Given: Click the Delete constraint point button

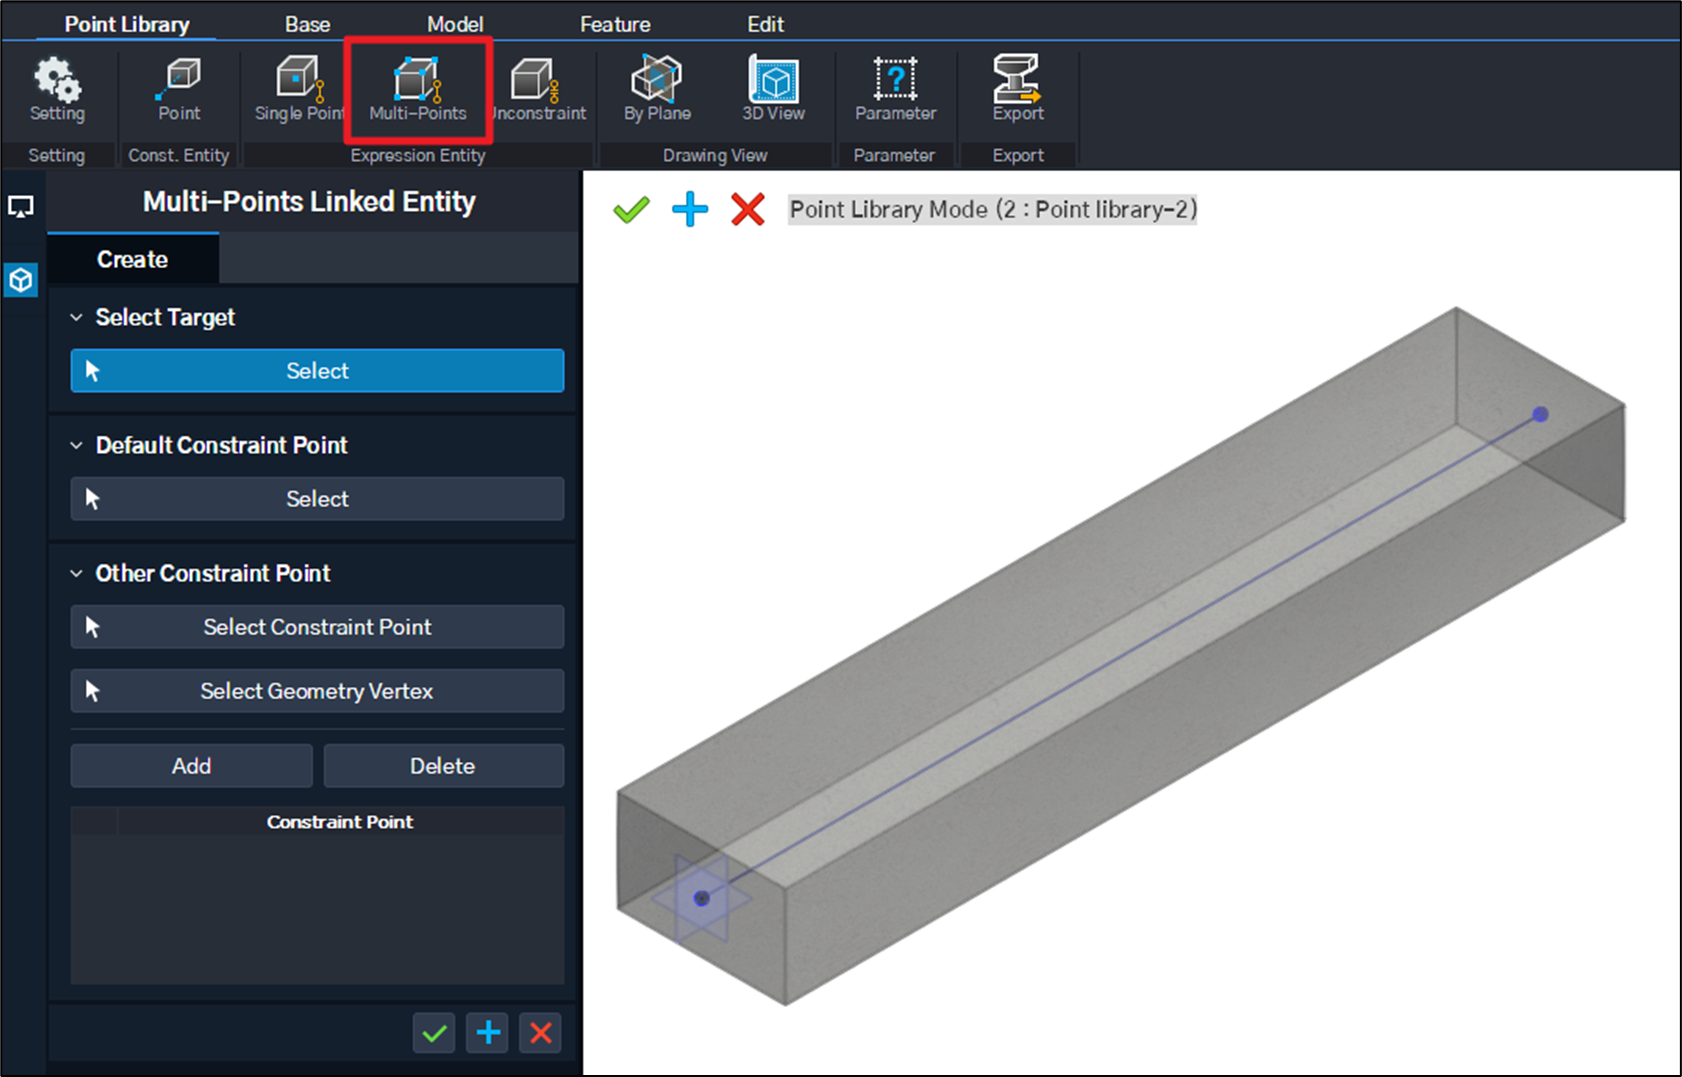Looking at the screenshot, I should point(443,766).
